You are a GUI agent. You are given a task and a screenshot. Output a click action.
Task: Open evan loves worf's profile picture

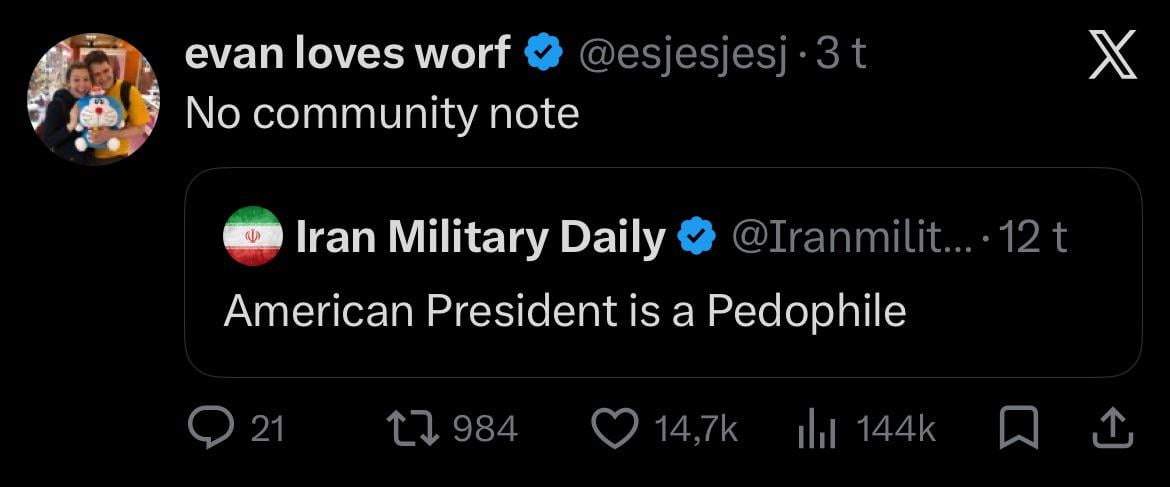click(93, 99)
